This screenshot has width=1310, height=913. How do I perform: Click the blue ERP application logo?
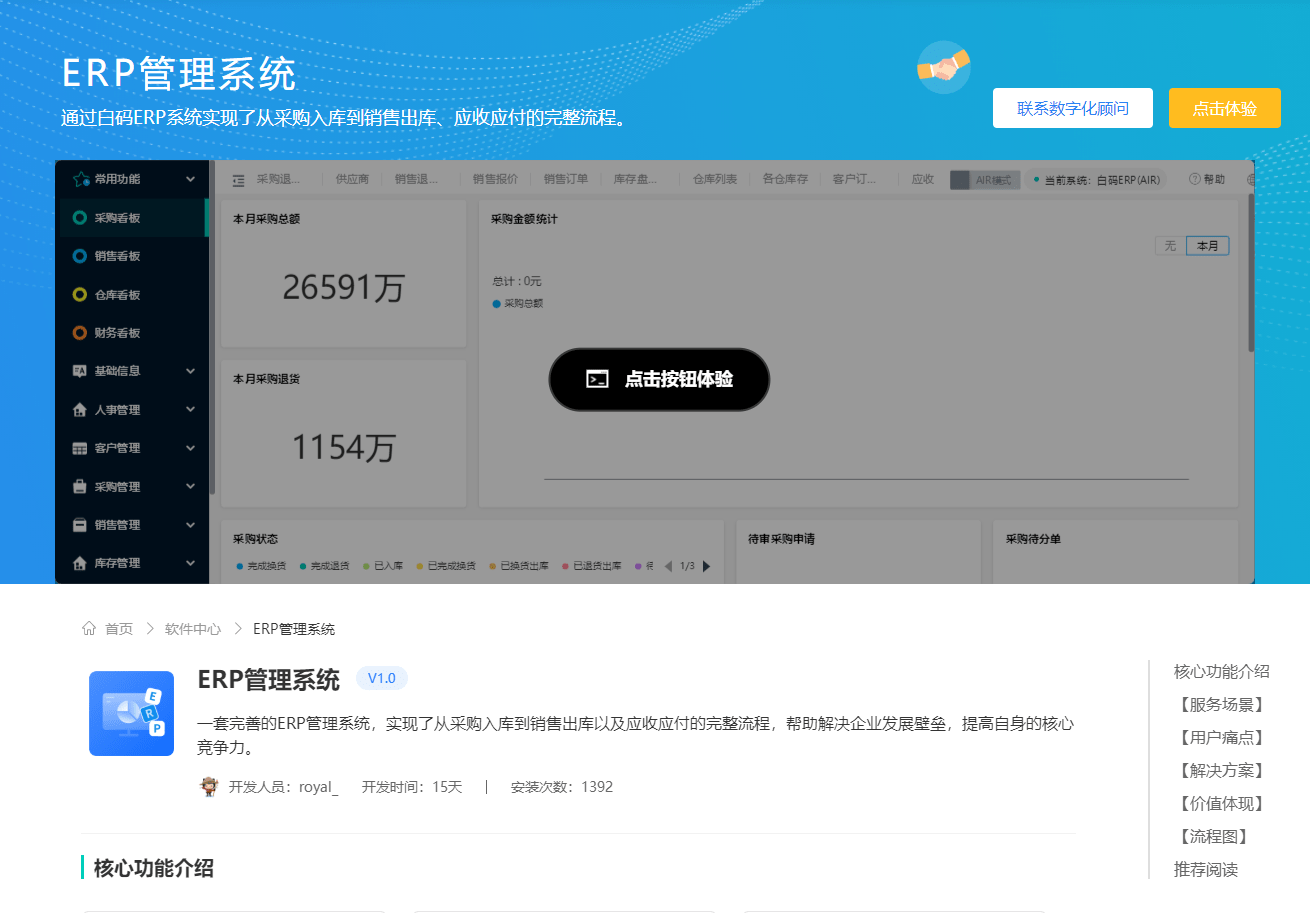pyautogui.click(x=131, y=713)
